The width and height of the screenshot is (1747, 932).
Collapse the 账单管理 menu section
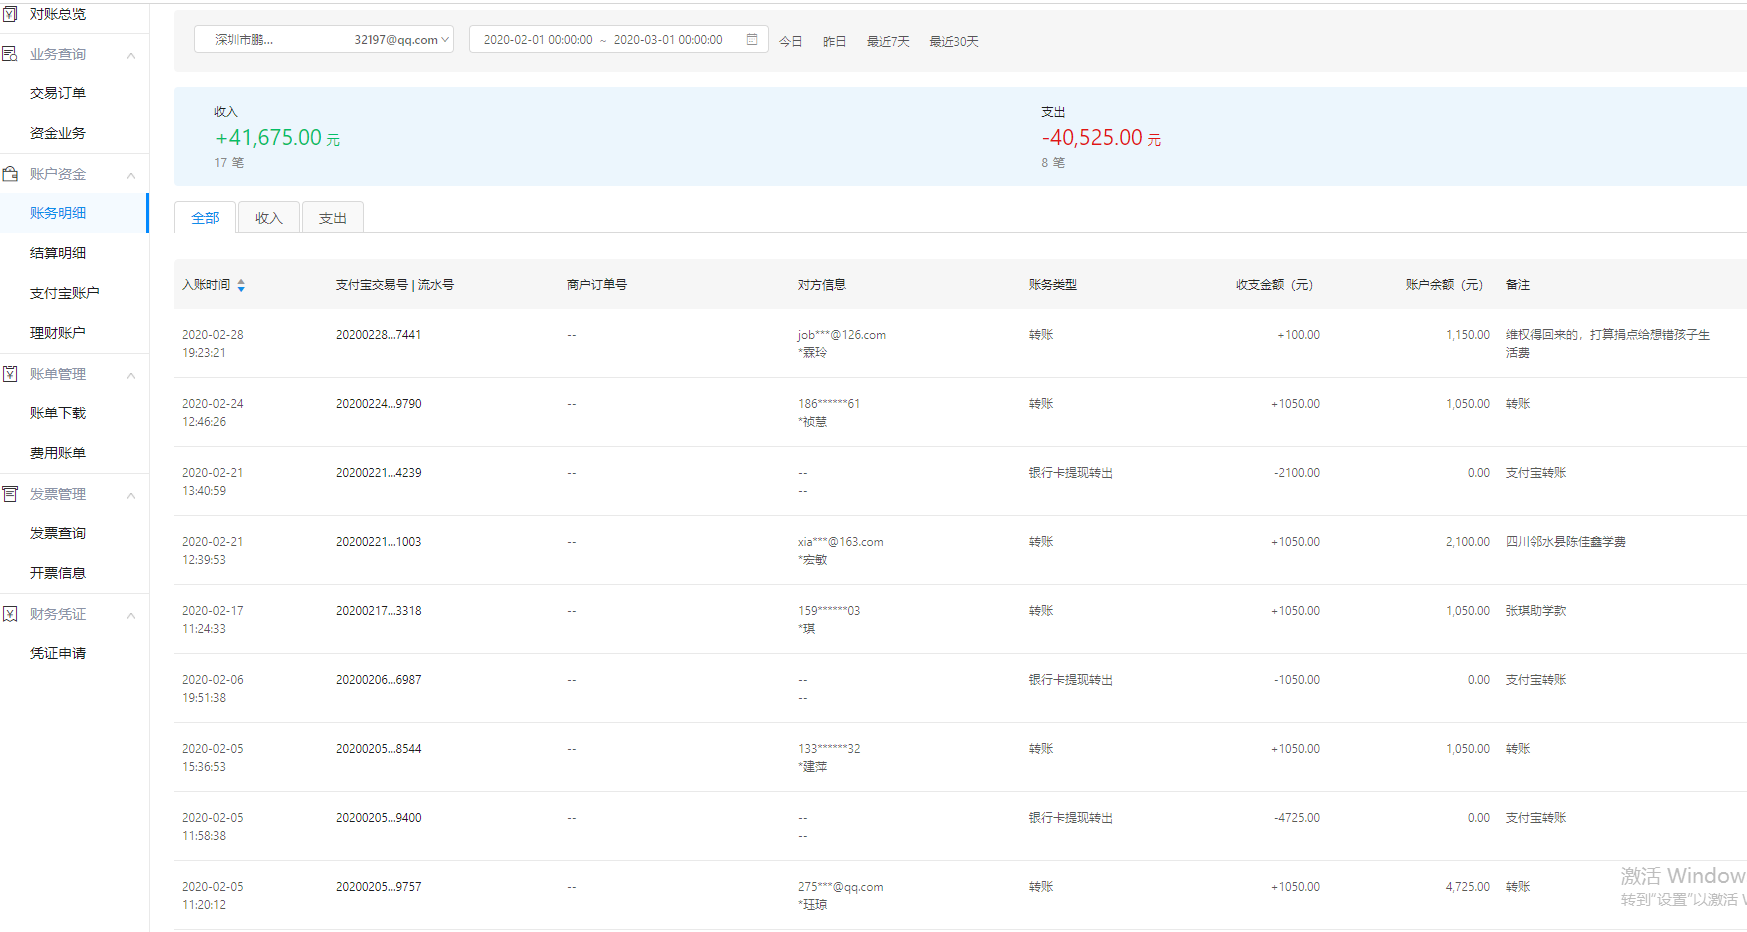[131, 375]
